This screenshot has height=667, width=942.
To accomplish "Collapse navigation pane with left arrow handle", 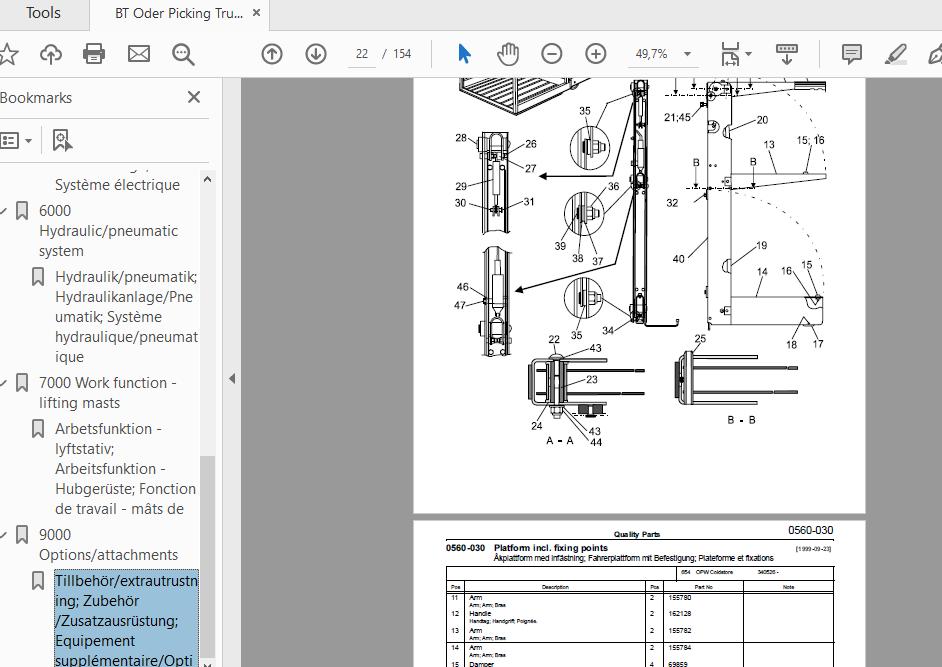I will pyautogui.click(x=232, y=379).
